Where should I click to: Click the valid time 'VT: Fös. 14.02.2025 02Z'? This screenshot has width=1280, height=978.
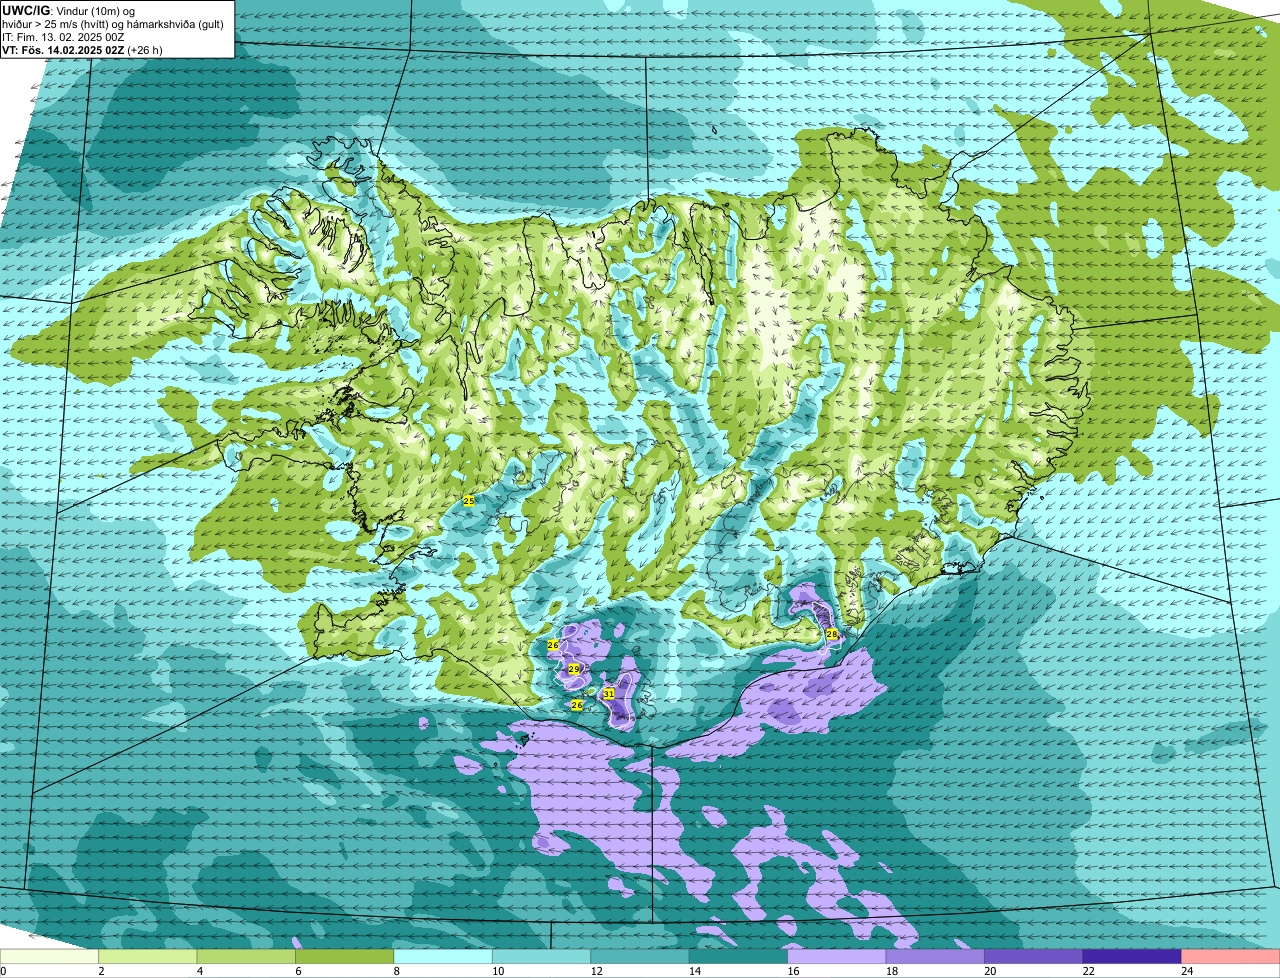[x=64, y=49]
